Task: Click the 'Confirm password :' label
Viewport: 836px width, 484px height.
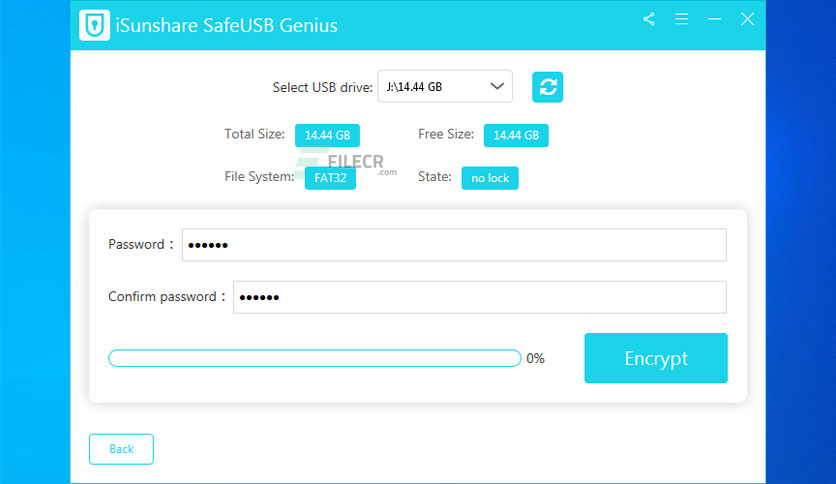Action: 167,297
